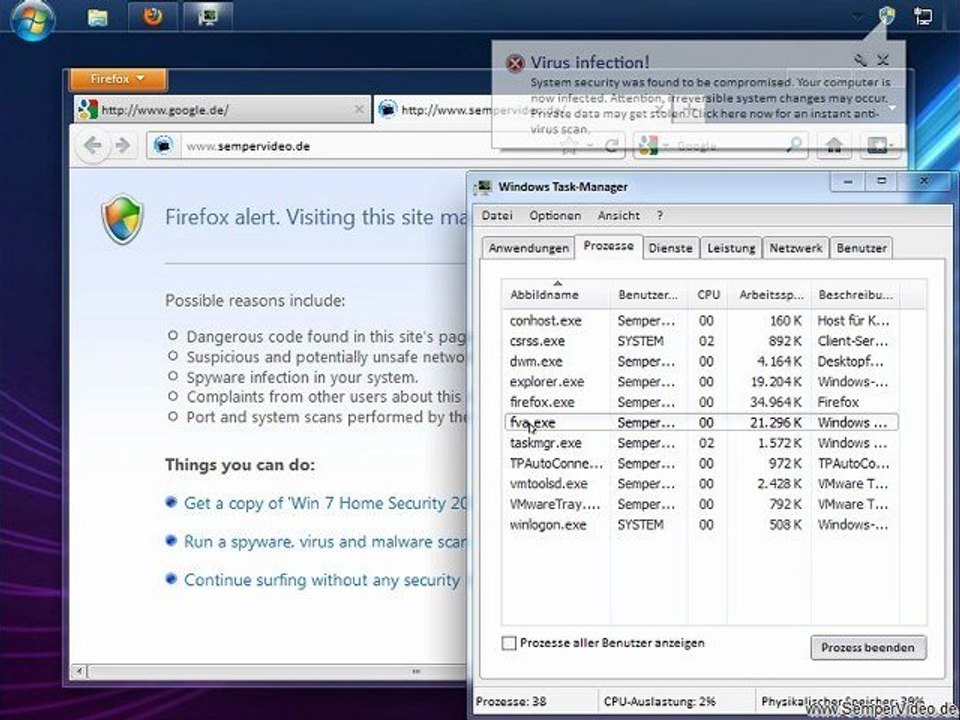Click the Virus infection popup message text
The width and height of the screenshot is (960, 720).
click(x=710, y=105)
